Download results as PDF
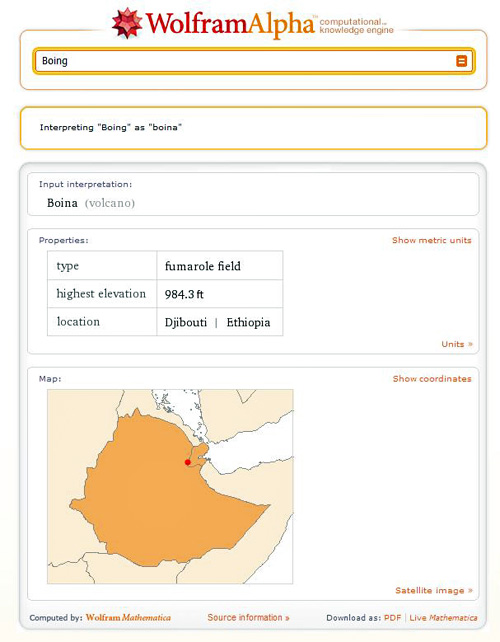The image size is (500, 642). 392,618
